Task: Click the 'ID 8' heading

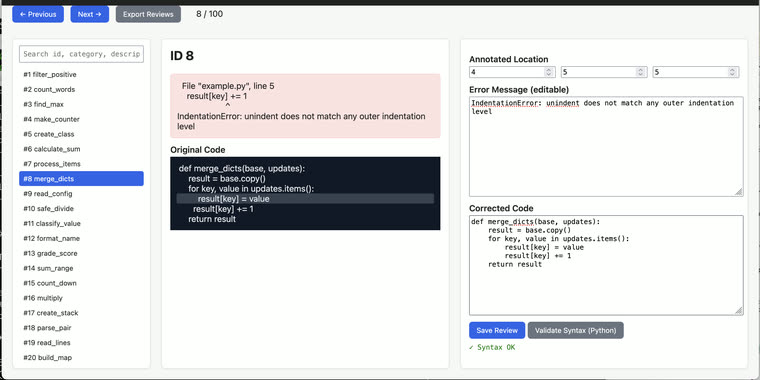Action: [x=182, y=56]
